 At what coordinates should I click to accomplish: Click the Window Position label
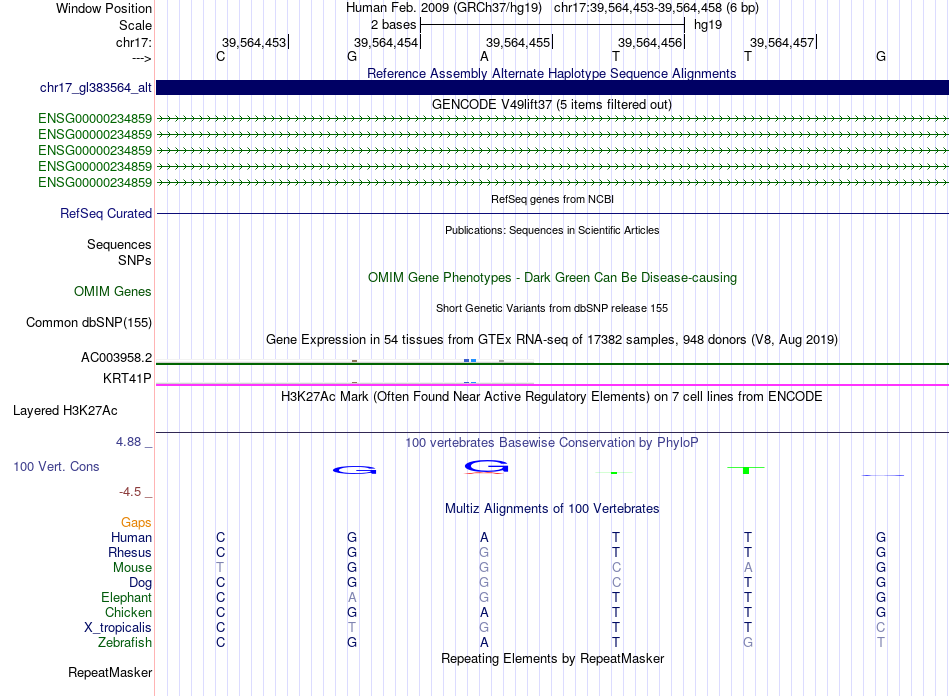click(104, 8)
